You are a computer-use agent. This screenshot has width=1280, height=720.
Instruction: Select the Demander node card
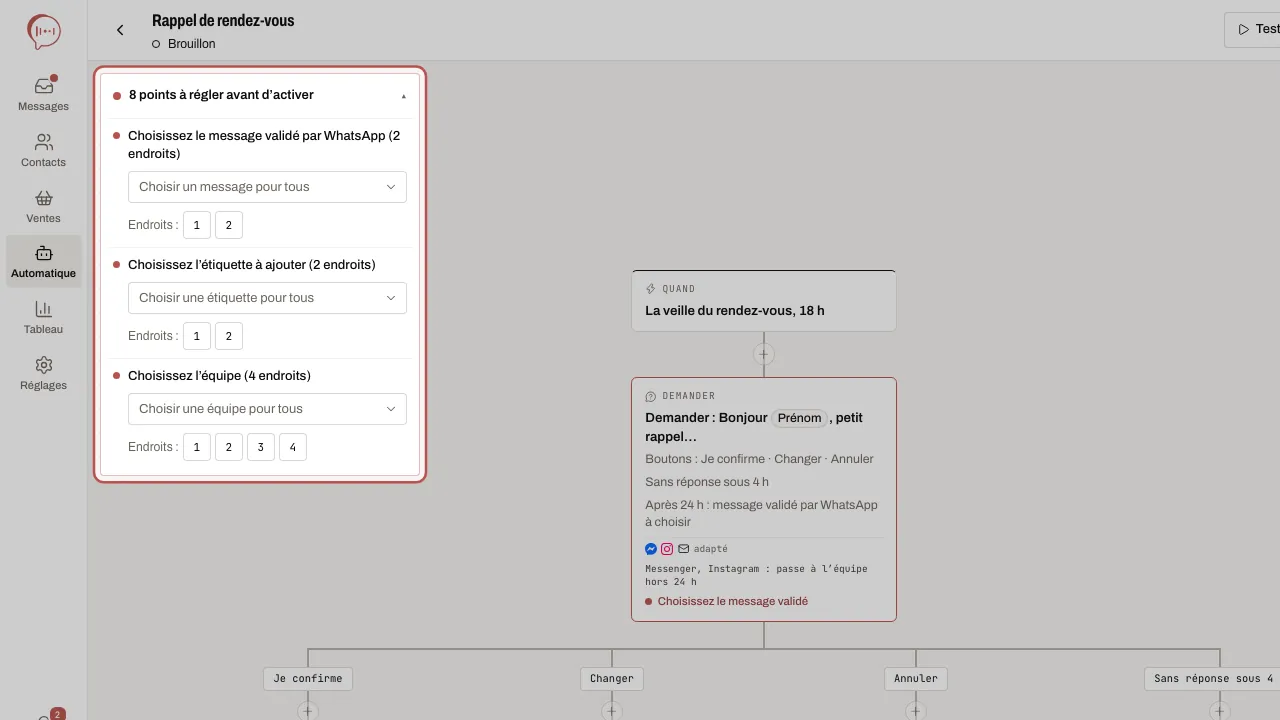pyautogui.click(x=764, y=499)
